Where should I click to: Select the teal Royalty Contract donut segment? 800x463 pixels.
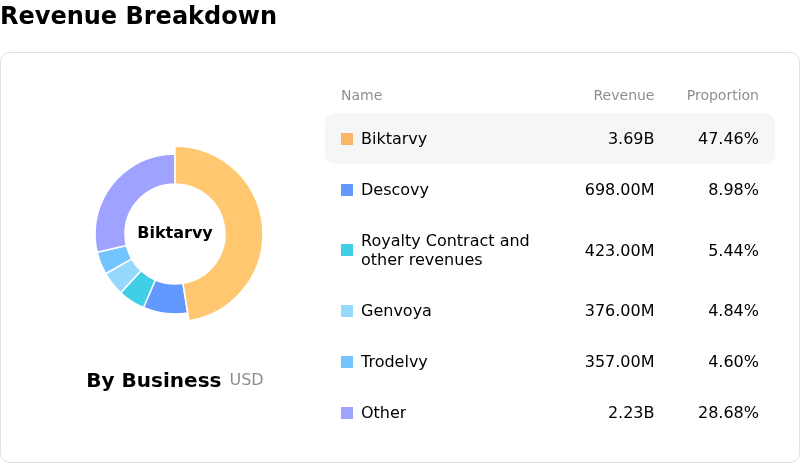point(138,288)
